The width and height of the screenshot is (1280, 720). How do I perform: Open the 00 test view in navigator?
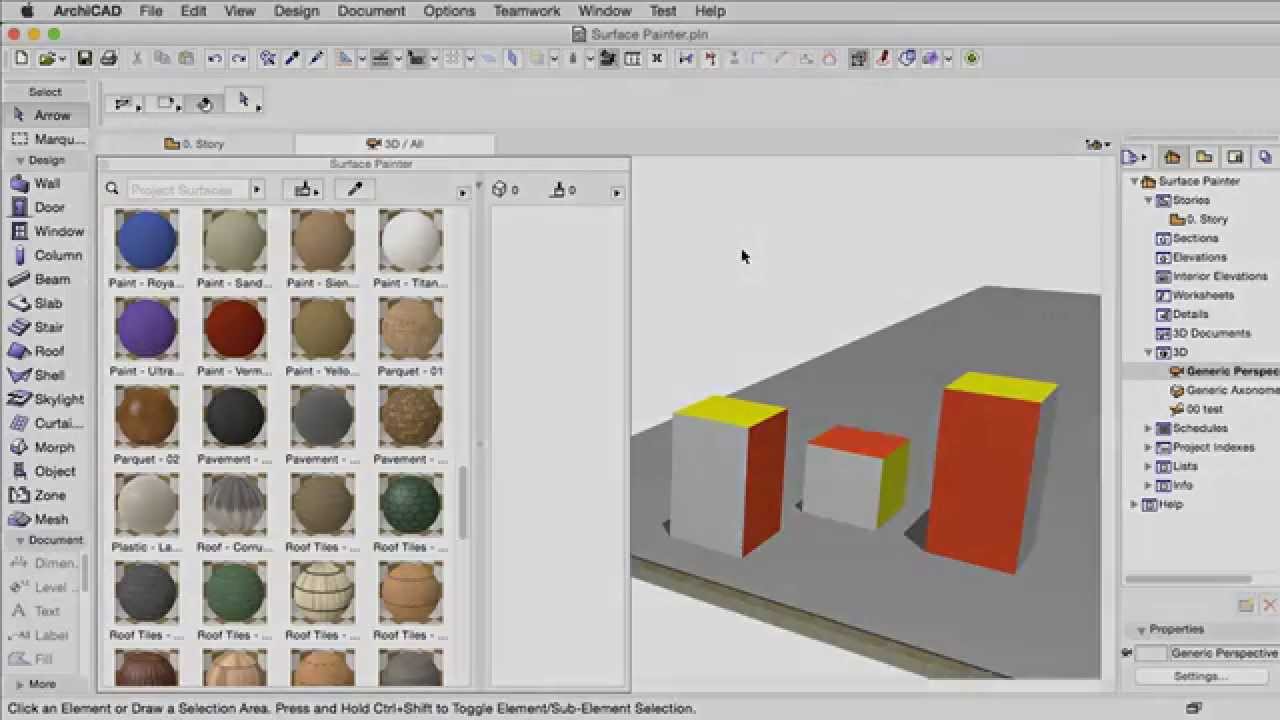tap(1197, 409)
